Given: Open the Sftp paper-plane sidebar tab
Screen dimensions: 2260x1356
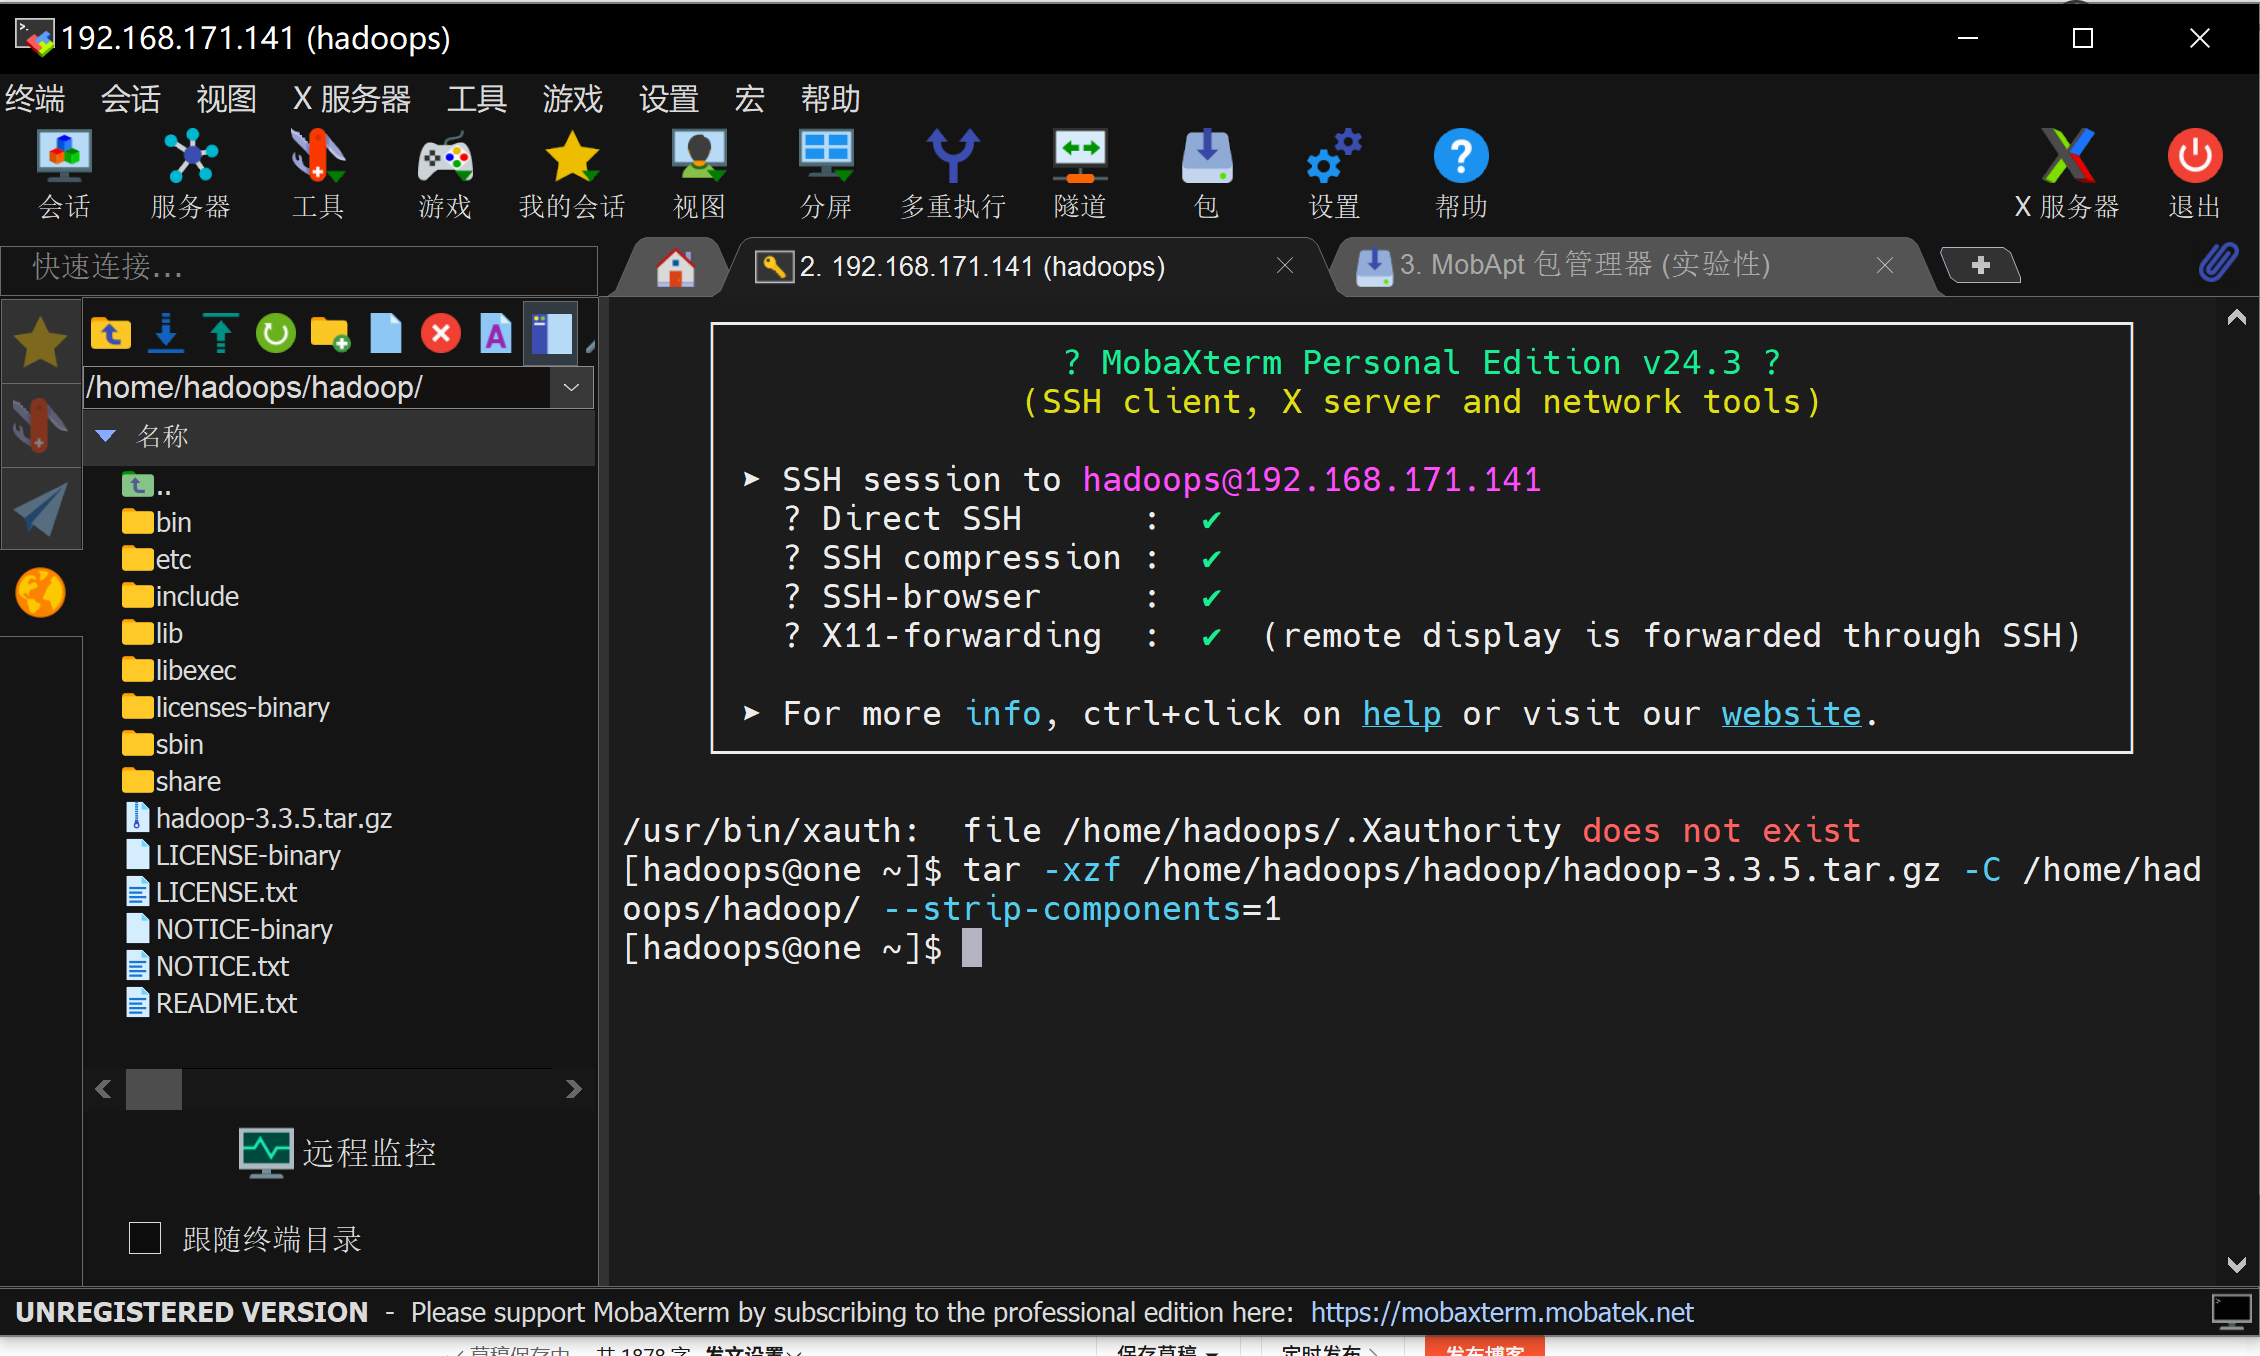Looking at the screenshot, I should pos(41,508).
